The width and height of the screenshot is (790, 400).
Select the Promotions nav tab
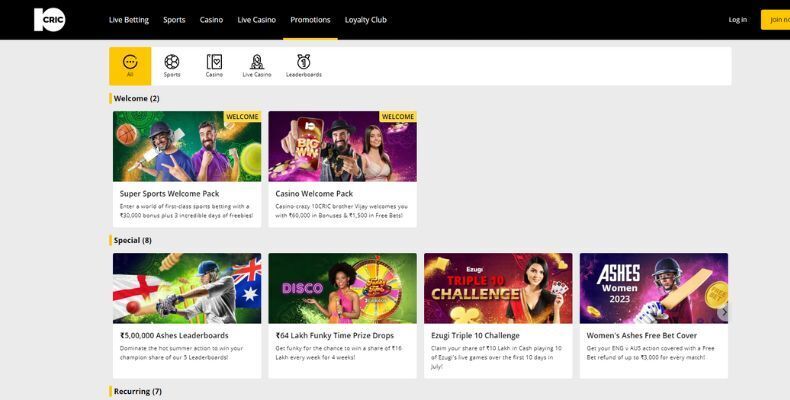[310, 20]
